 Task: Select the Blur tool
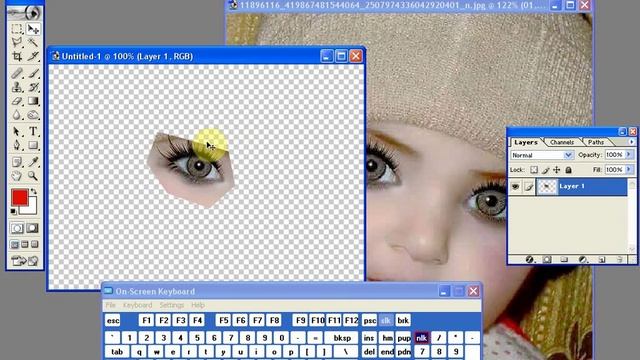click(17, 115)
